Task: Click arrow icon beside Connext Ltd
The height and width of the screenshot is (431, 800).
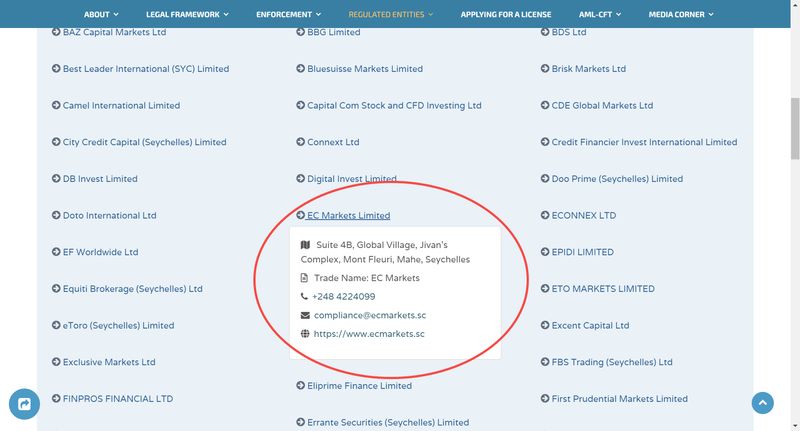Action: [x=301, y=142]
